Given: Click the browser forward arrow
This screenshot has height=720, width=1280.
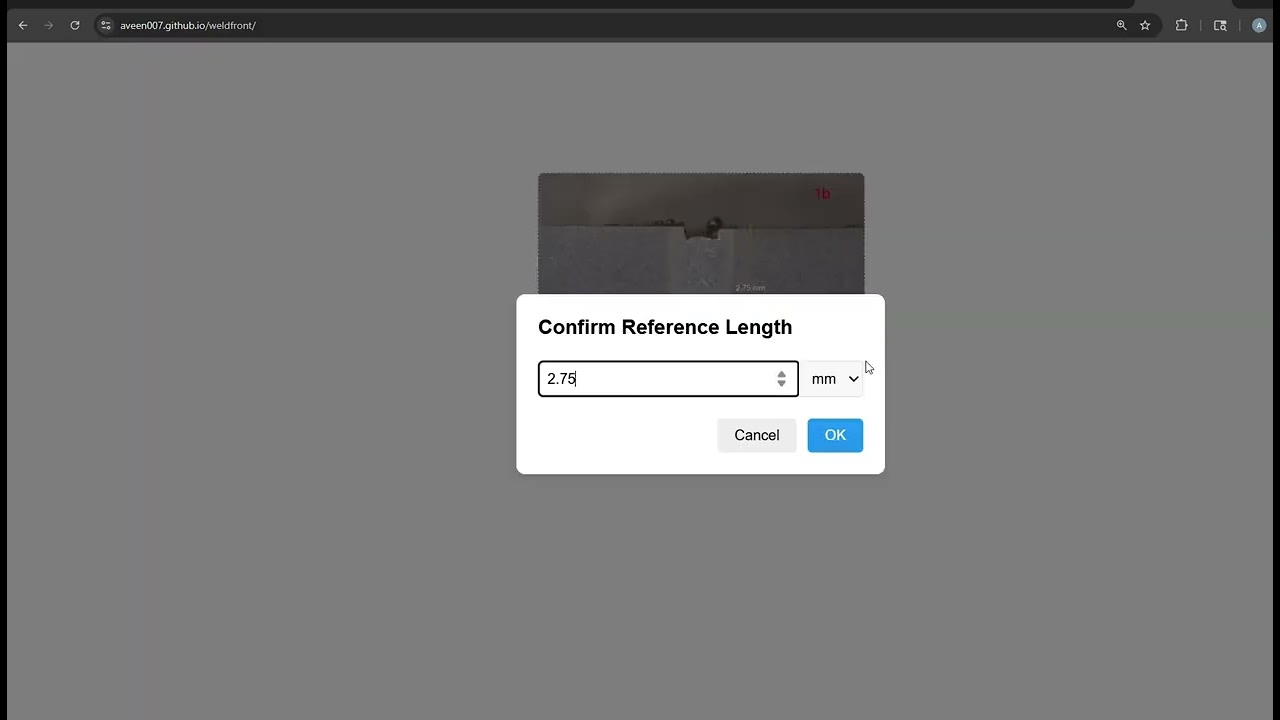Looking at the screenshot, I should 48,25.
